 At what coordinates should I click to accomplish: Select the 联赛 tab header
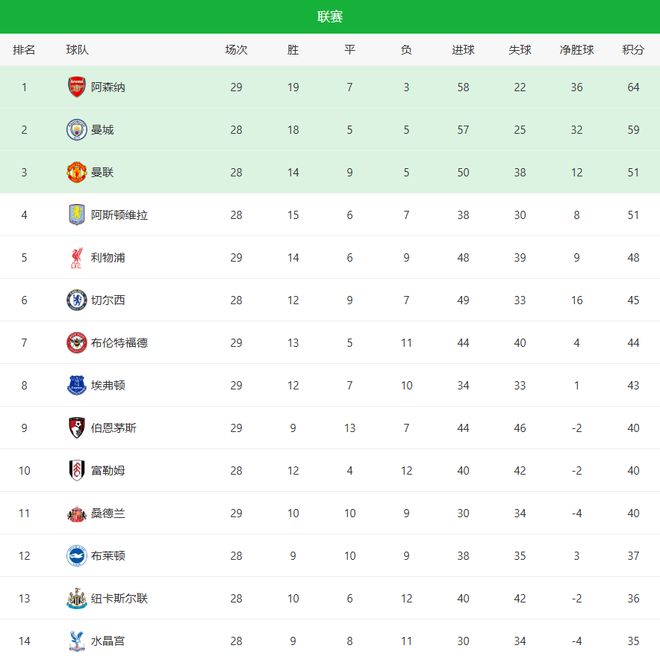tap(330, 16)
